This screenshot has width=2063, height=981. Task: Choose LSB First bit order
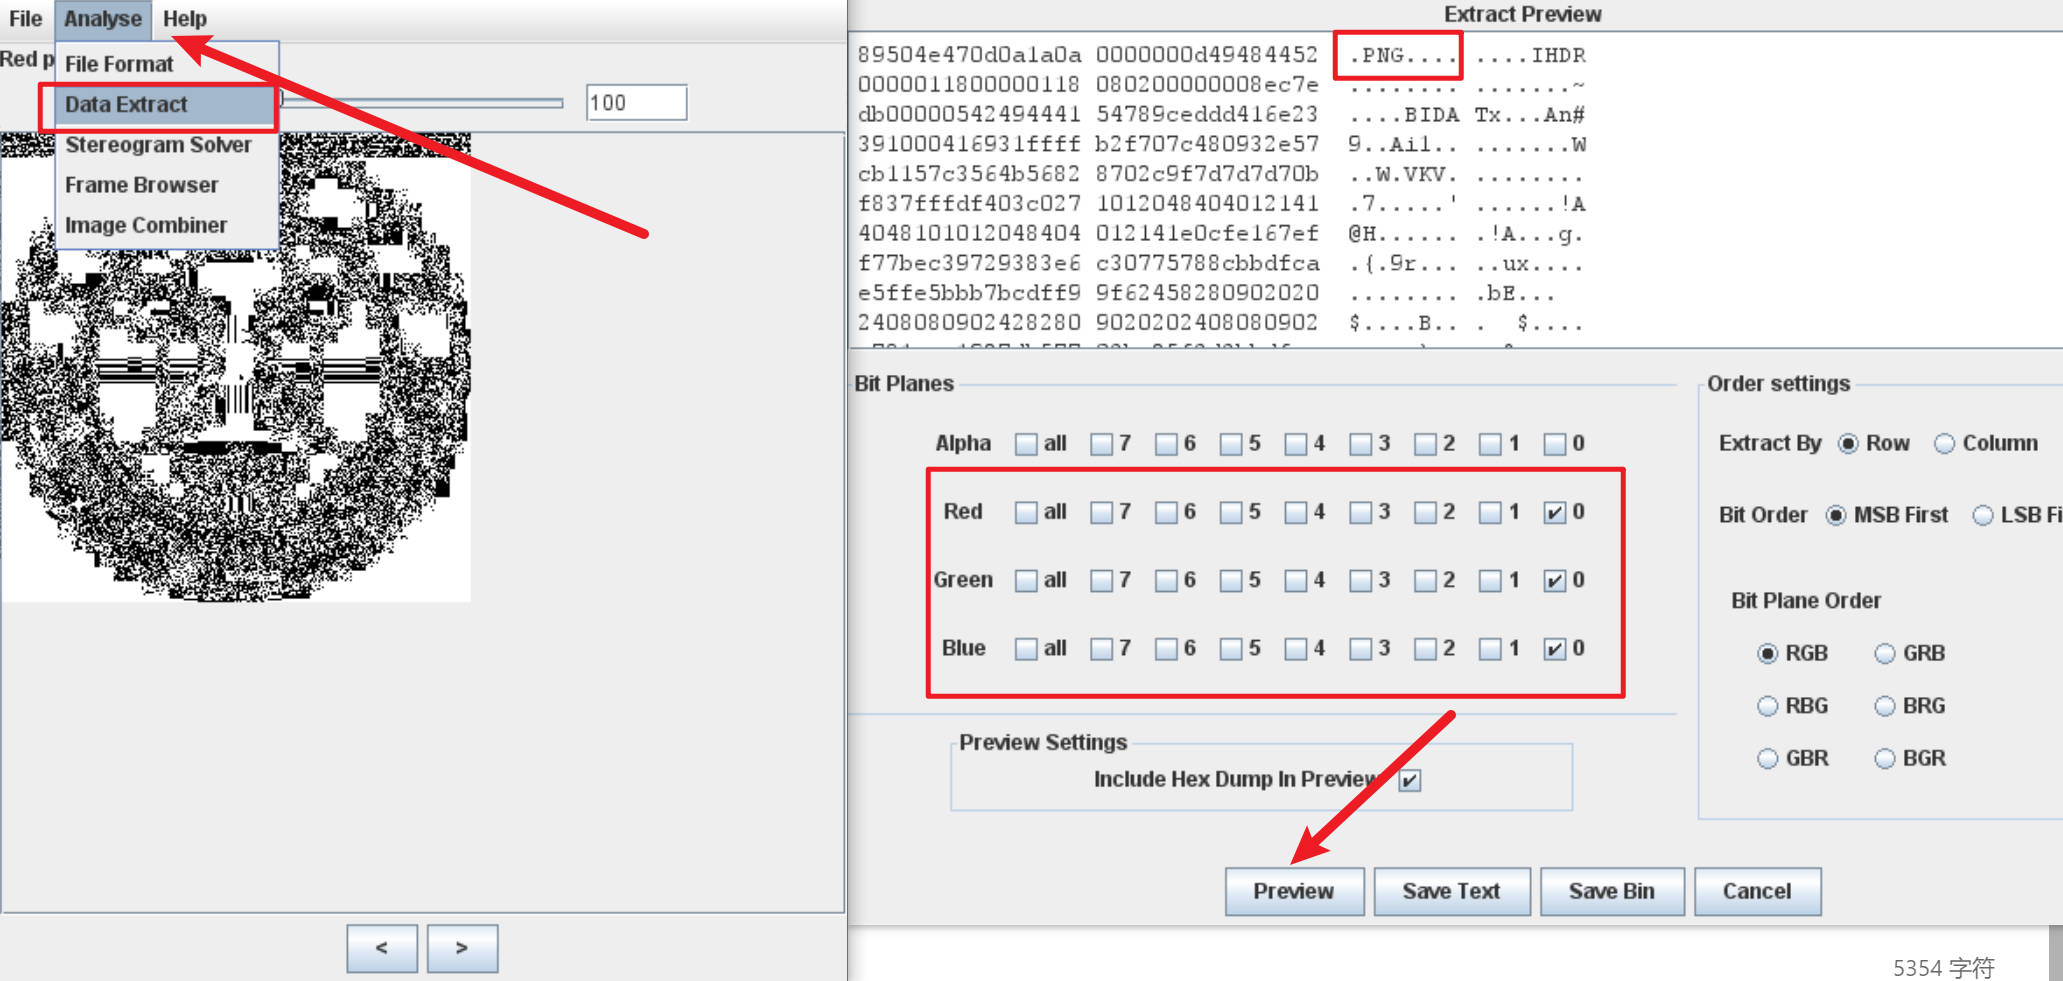coord(1982,516)
